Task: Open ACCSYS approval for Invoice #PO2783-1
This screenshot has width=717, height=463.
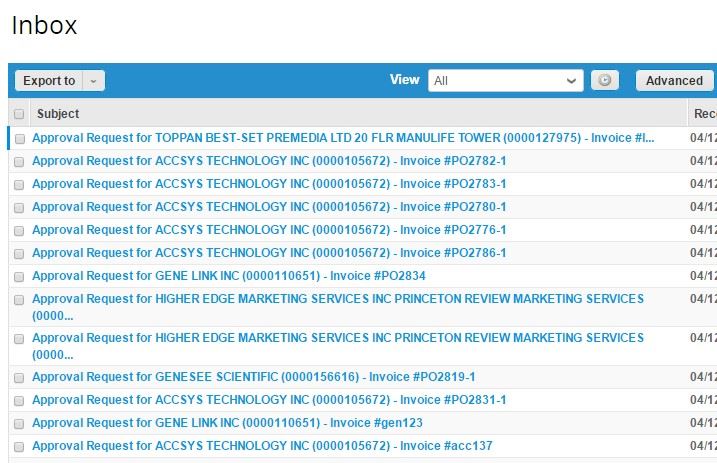Action: 269,184
